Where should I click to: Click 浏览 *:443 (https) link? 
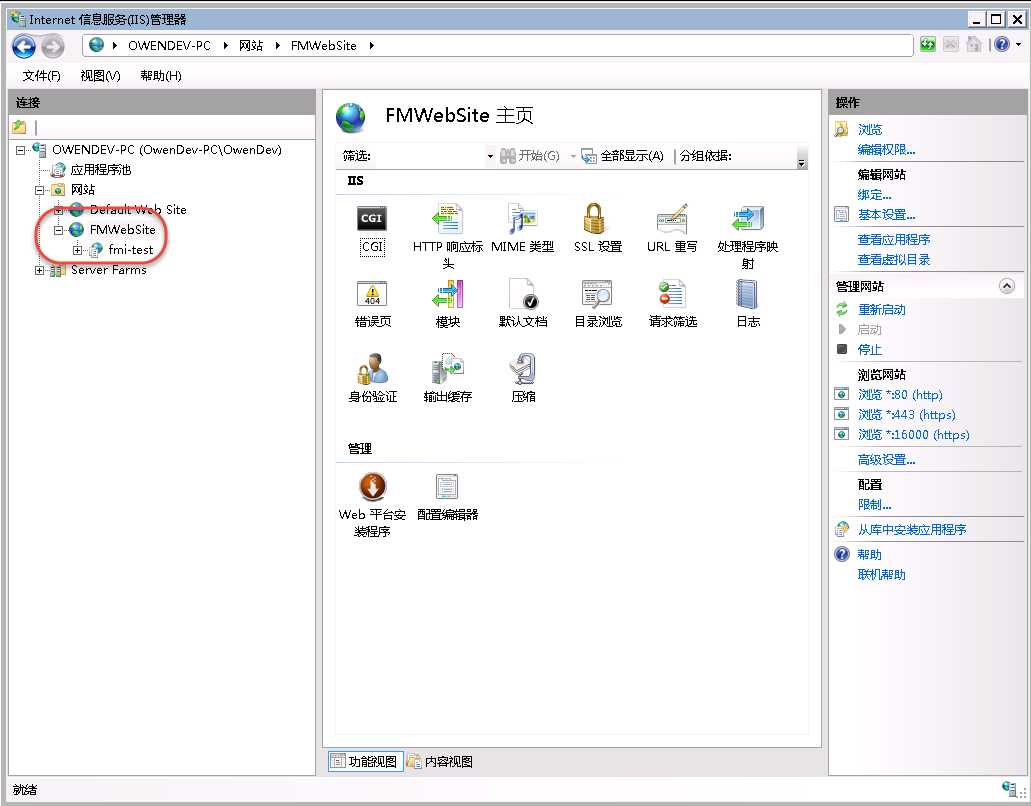tap(906, 415)
